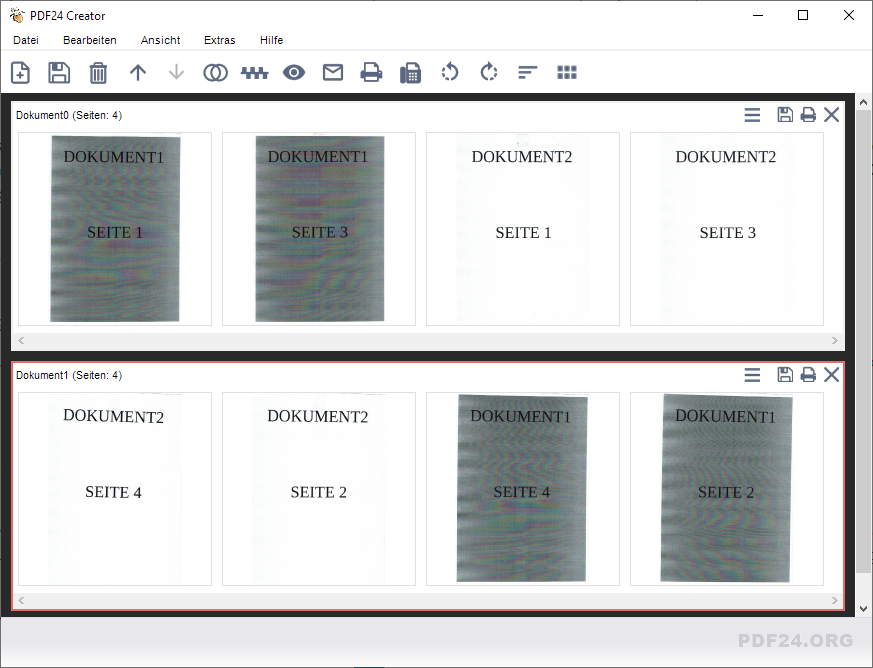Rotate pages right using clockwise icon
Image resolution: width=873 pixels, height=668 pixels.
[489, 72]
